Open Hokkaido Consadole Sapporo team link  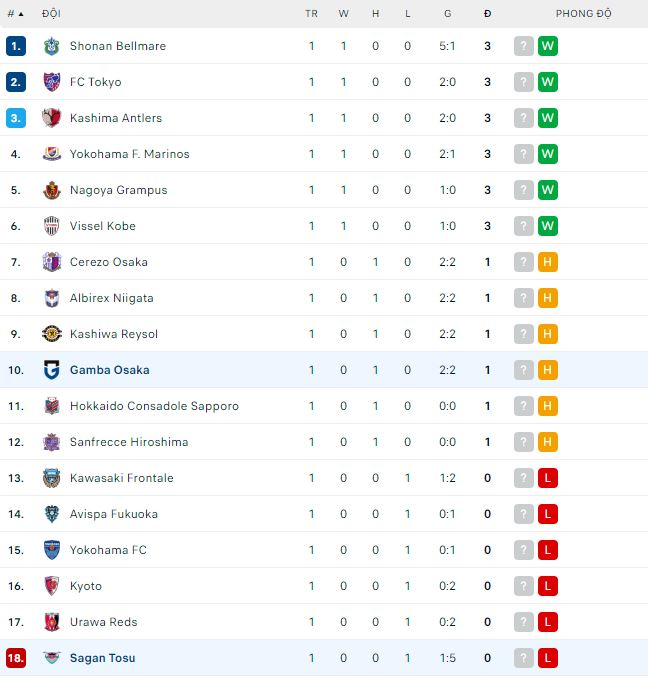coord(154,406)
